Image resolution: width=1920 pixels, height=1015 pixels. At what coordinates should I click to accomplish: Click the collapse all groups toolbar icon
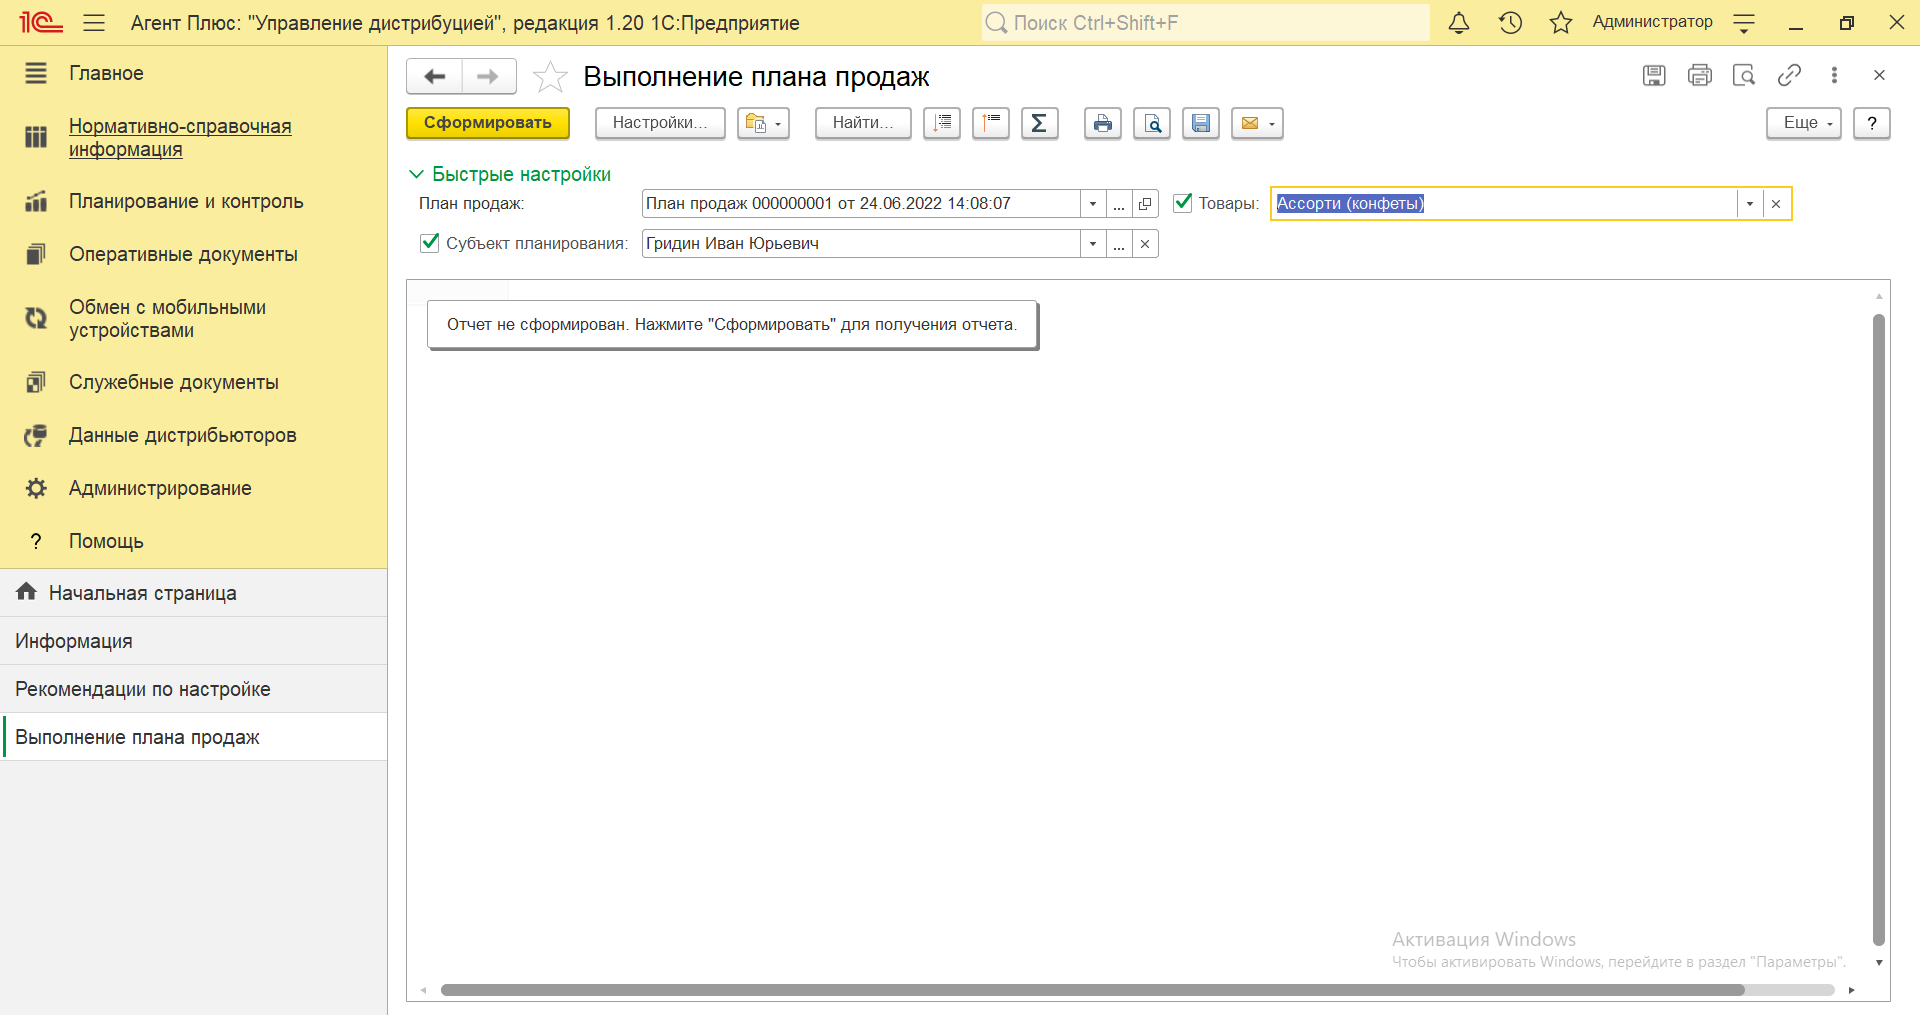(x=991, y=123)
